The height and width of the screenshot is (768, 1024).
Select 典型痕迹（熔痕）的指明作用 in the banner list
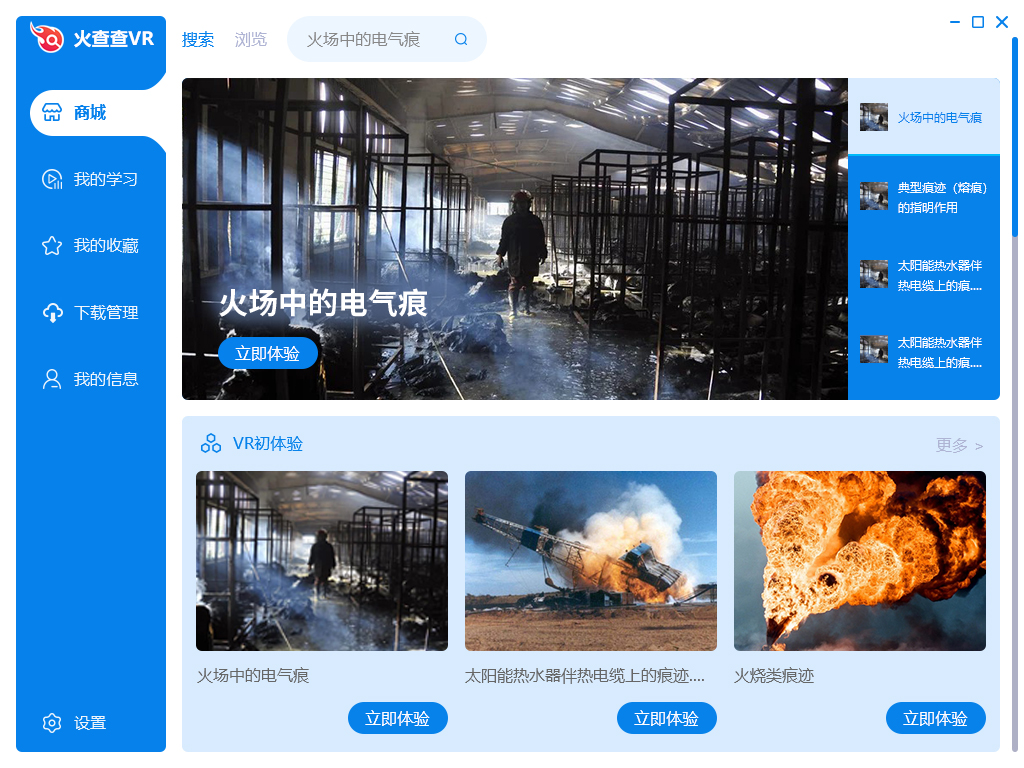pyautogui.click(x=924, y=197)
